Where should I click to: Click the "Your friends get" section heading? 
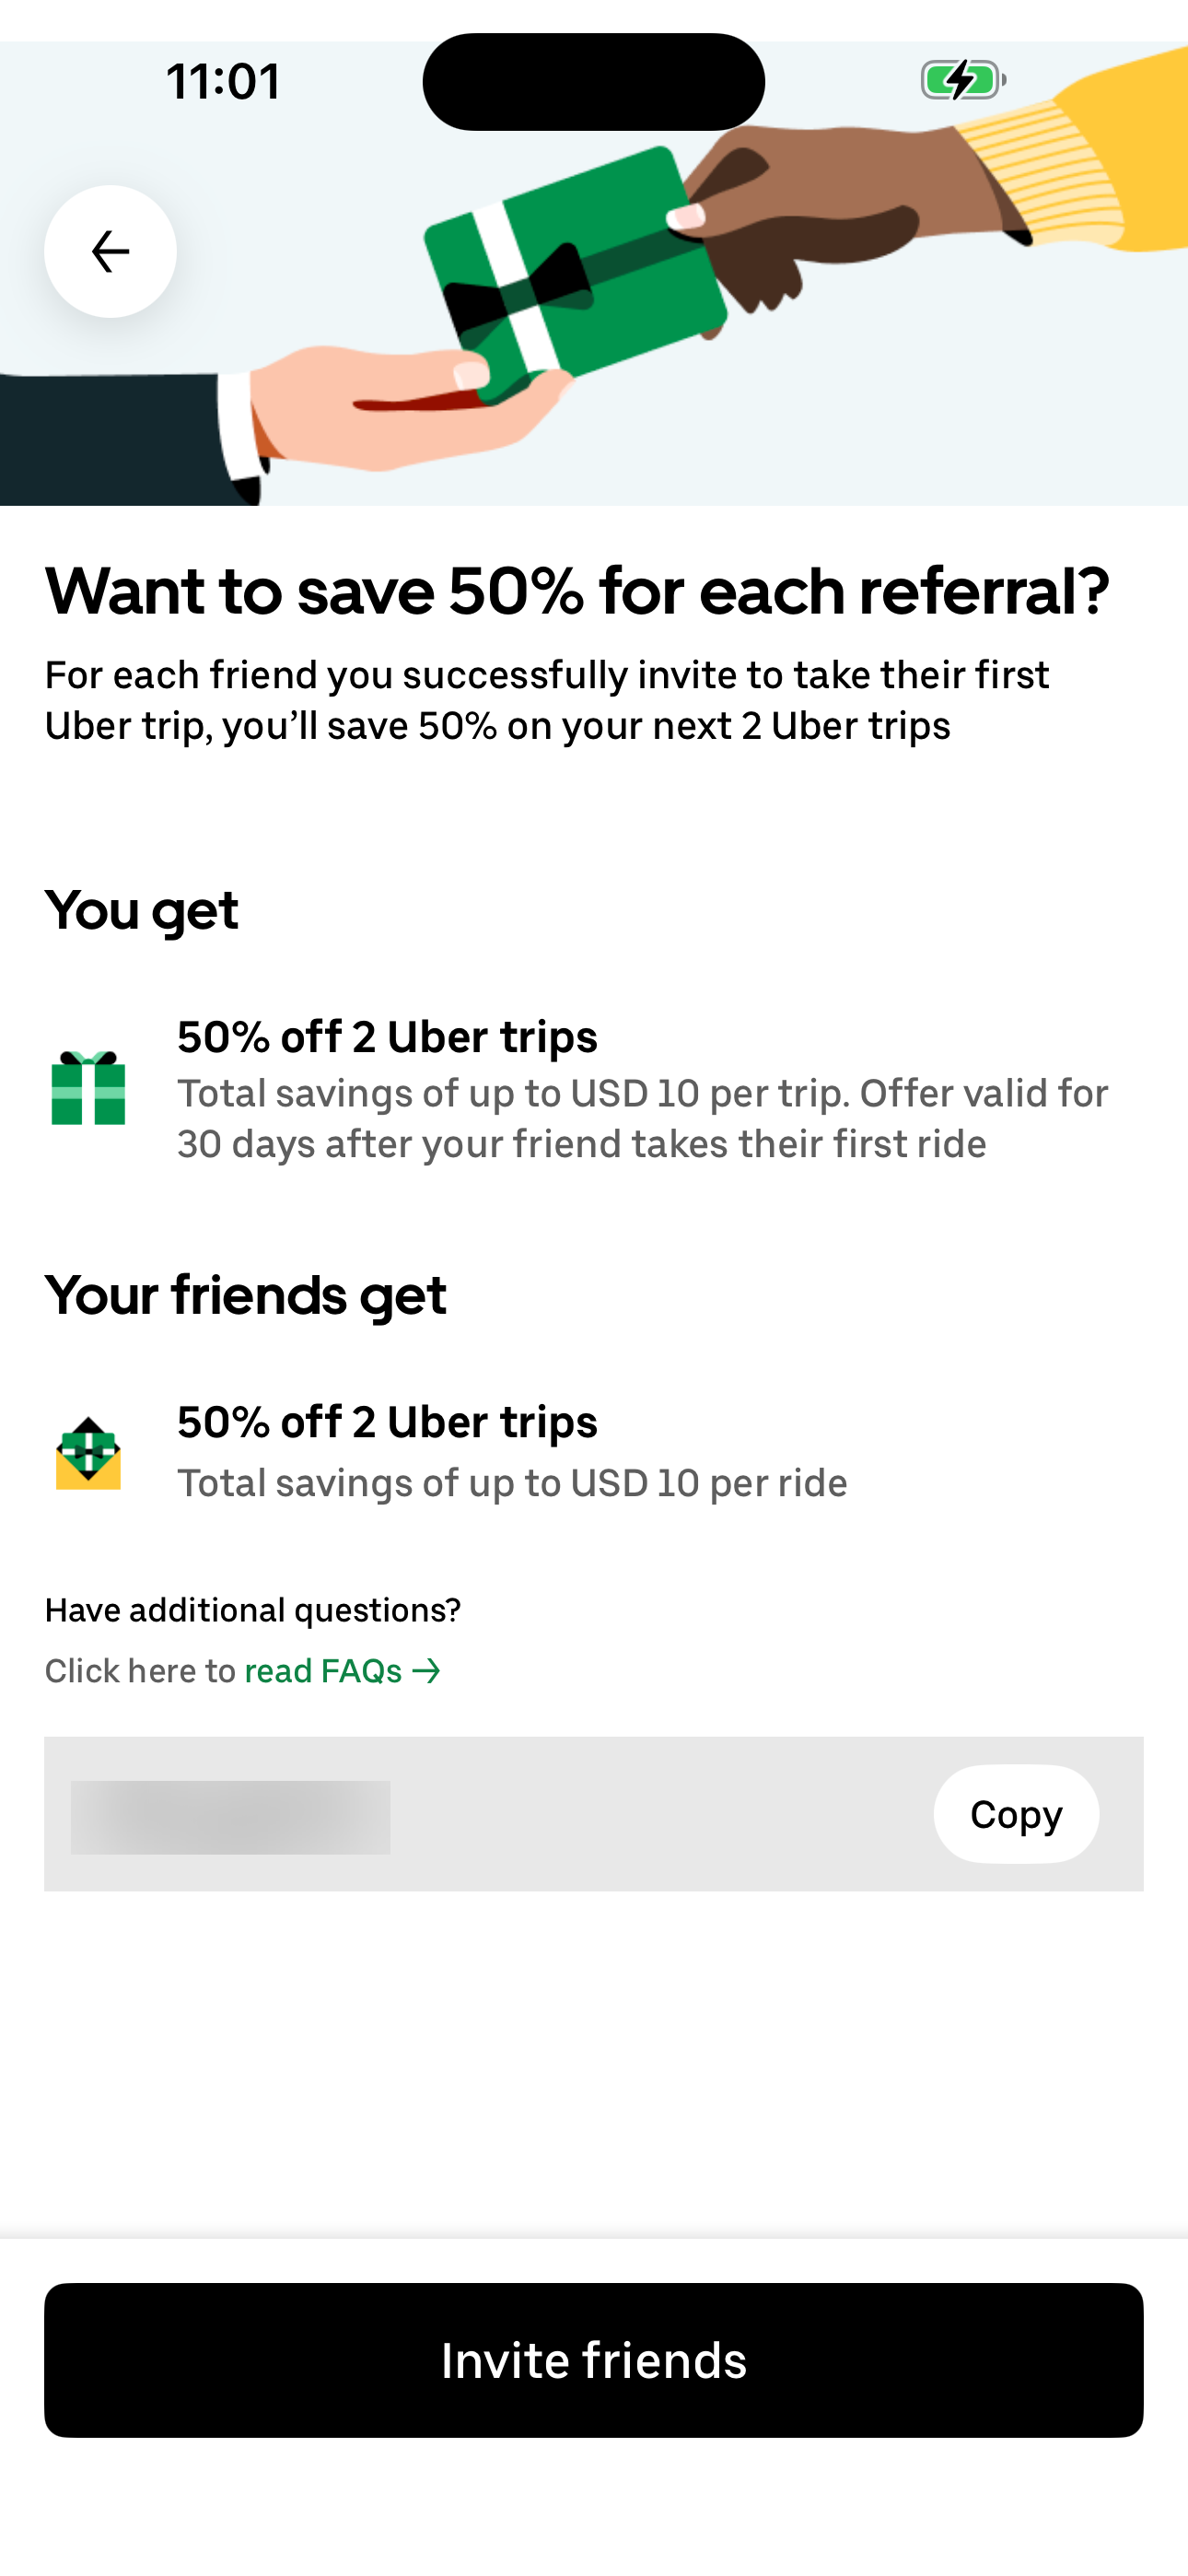pyautogui.click(x=245, y=1295)
